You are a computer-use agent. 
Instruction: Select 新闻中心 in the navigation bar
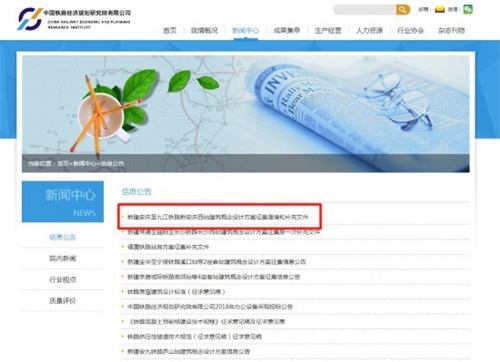point(245,31)
